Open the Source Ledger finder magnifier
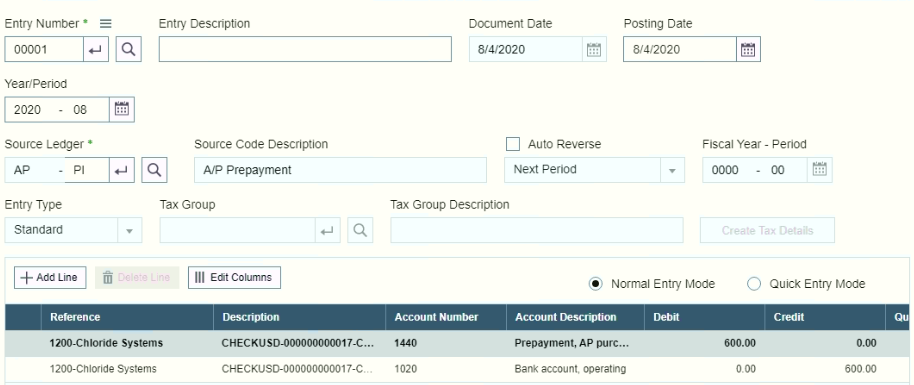Image resolution: width=914 pixels, height=385 pixels. click(154, 170)
